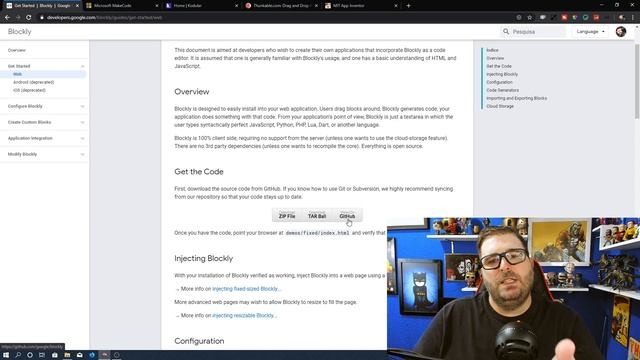Jump to Configuration in contents
This screenshot has width=640, height=360.
tap(499, 82)
